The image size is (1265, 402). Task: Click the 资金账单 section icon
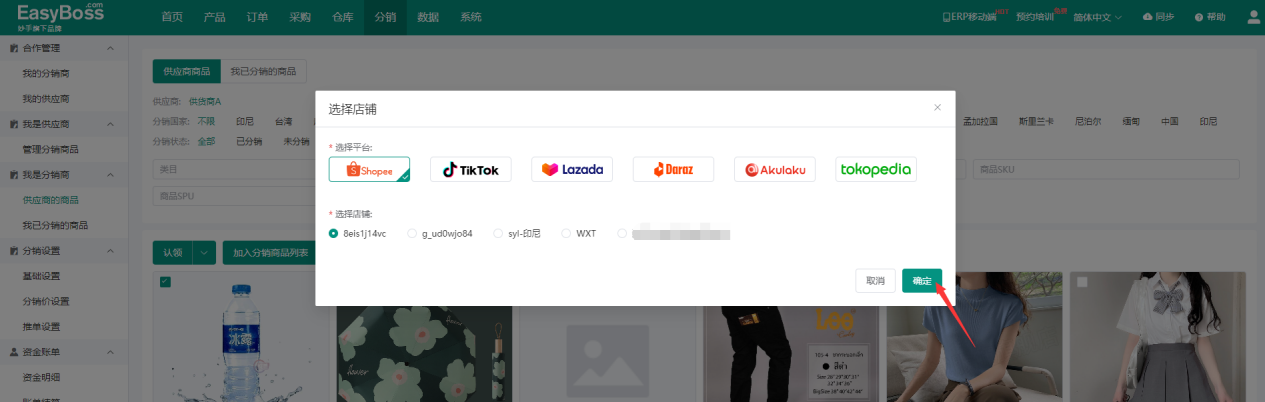click(13, 352)
